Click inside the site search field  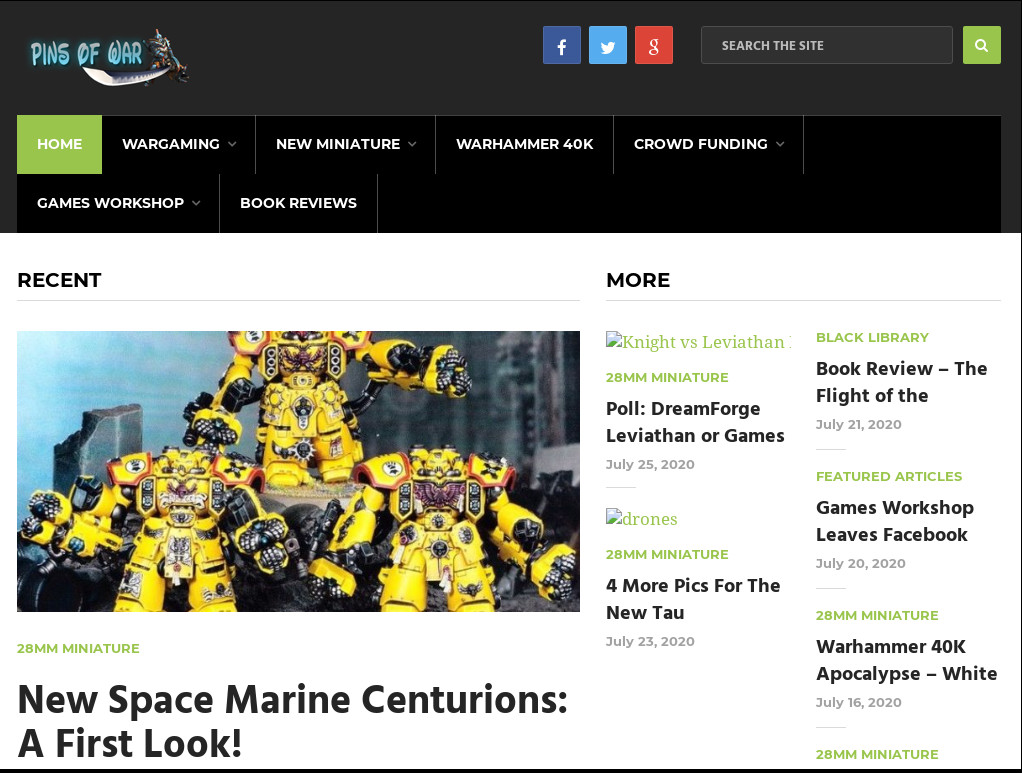point(826,44)
